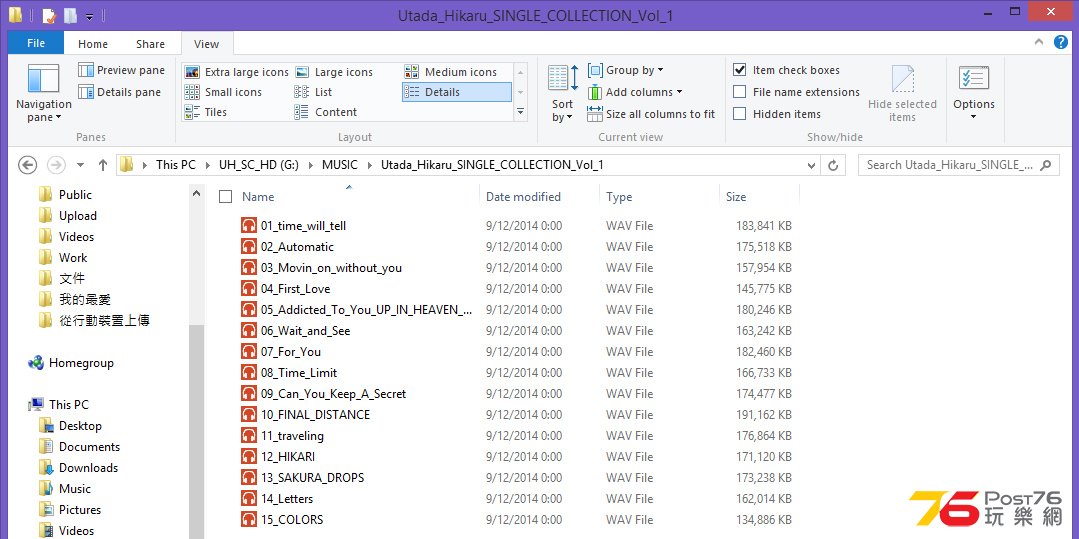
Task: Go up one folder level
Action: click(x=103, y=165)
